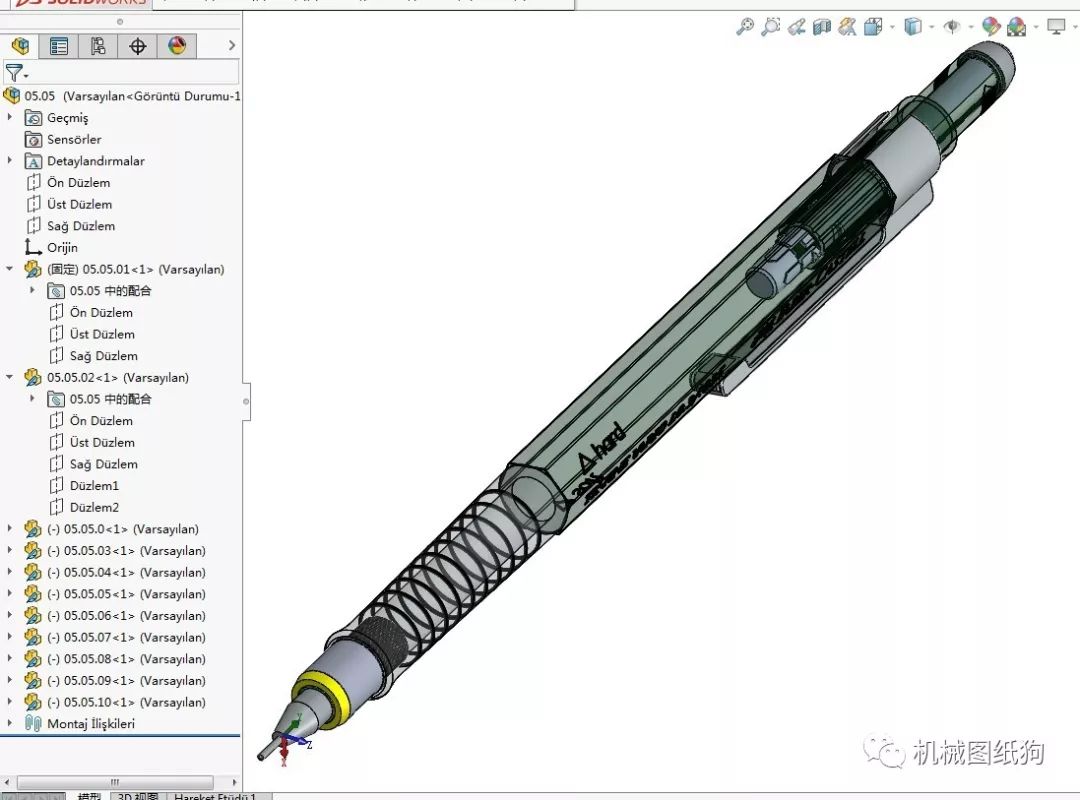This screenshot has width=1080, height=800.
Task: Open the Hide/Show Items dropdown arrow
Action: [971, 28]
